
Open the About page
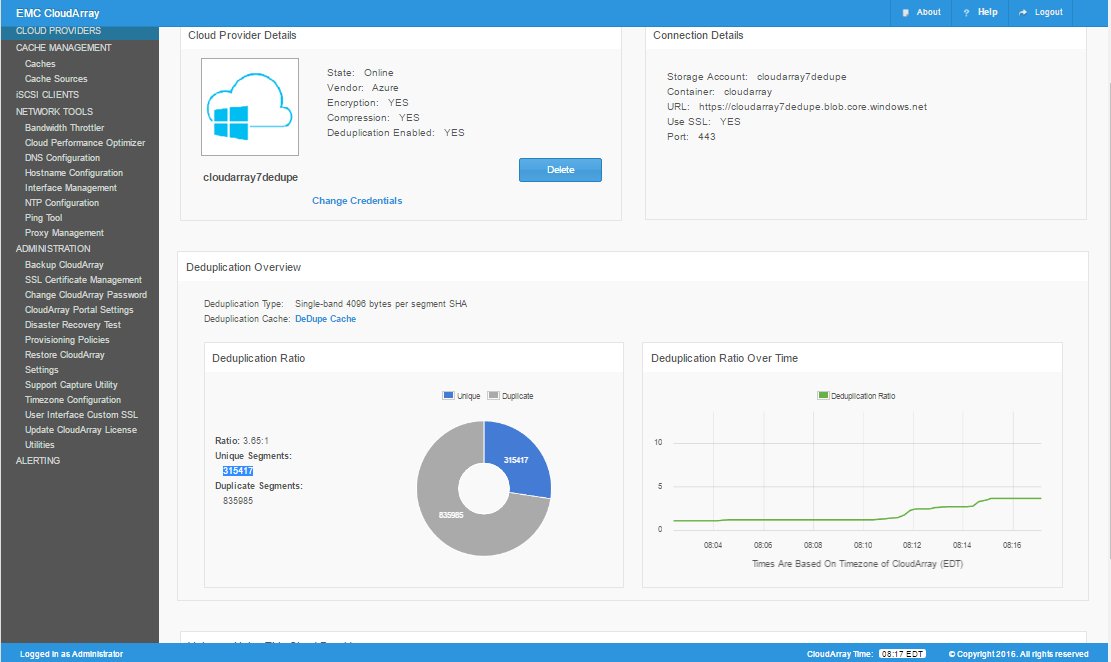click(x=921, y=13)
